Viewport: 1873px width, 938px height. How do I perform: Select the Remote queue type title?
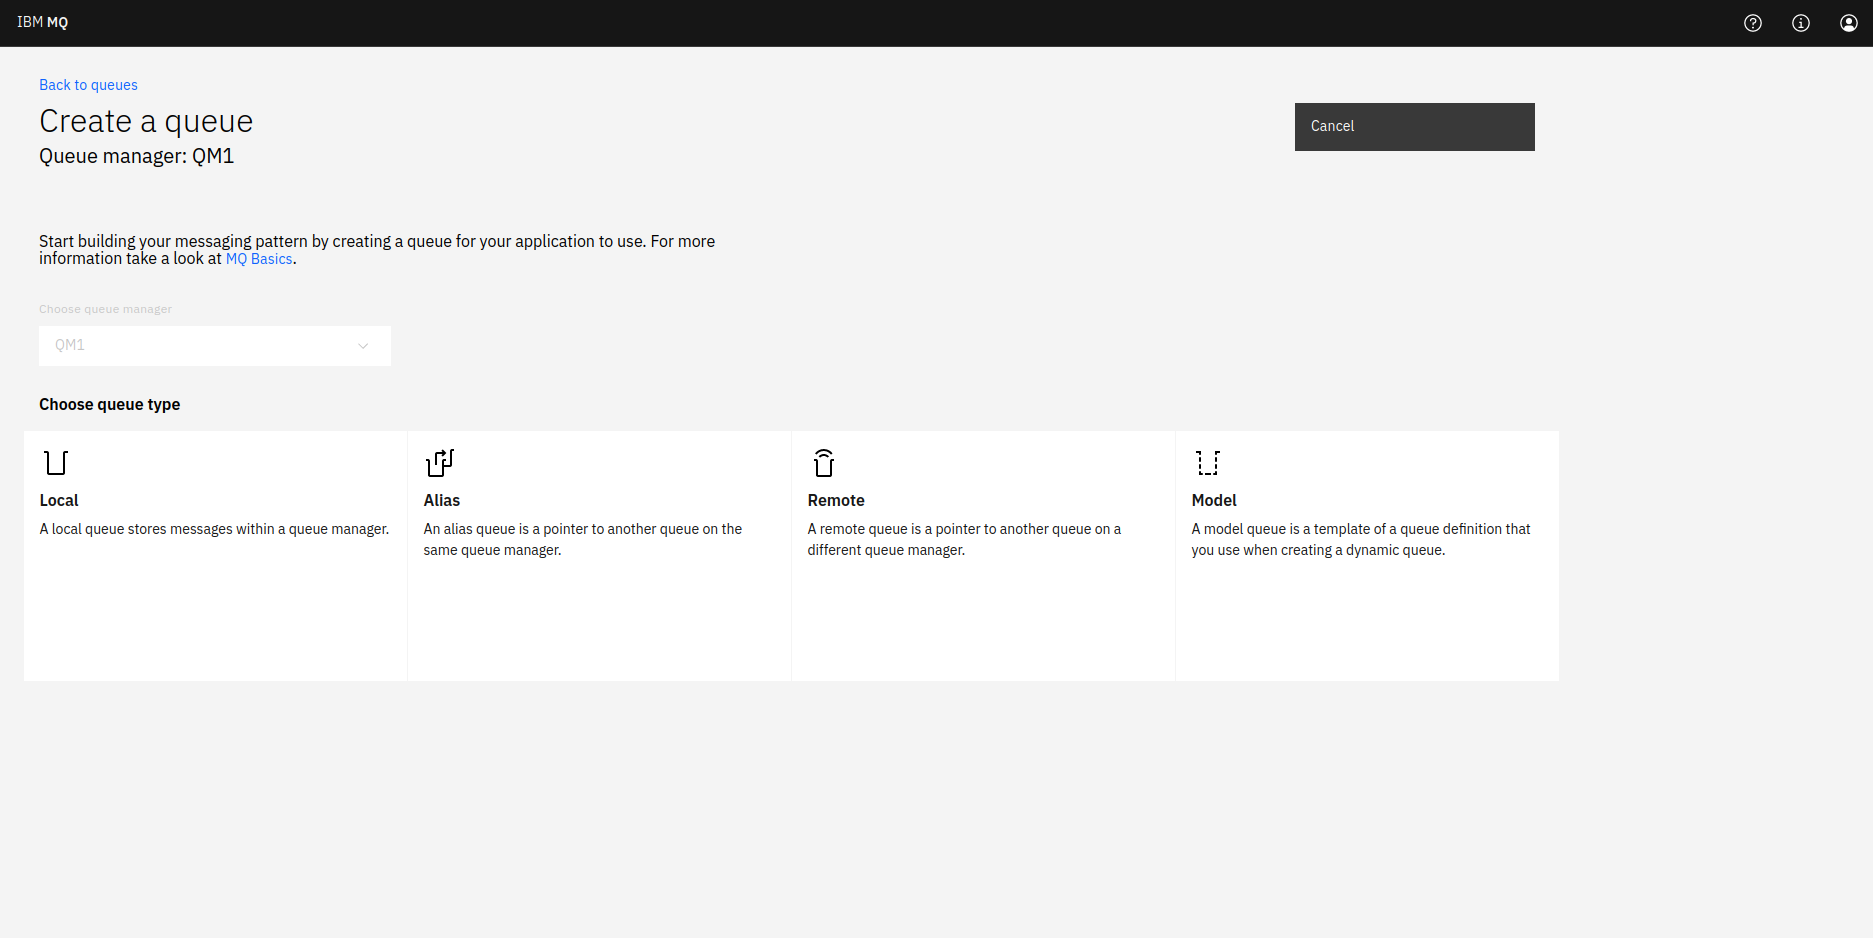pos(836,500)
